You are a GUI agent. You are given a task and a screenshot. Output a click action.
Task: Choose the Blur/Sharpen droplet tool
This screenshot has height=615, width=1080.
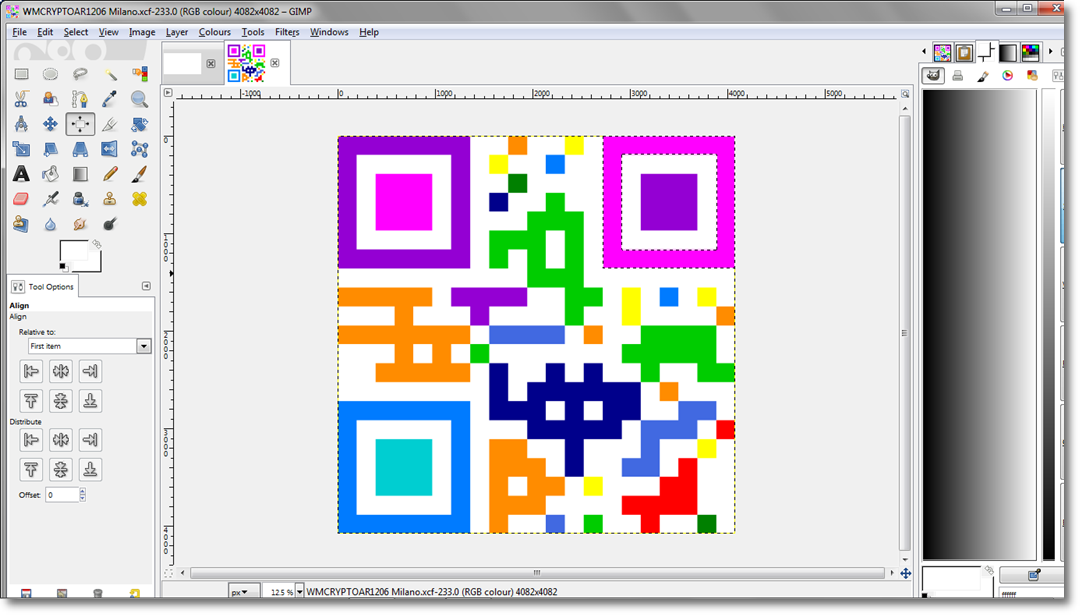point(50,224)
